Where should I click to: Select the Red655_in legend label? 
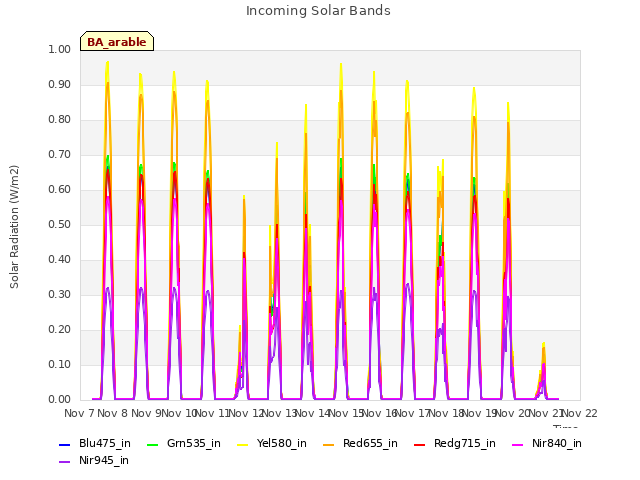click(x=370, y=443)
